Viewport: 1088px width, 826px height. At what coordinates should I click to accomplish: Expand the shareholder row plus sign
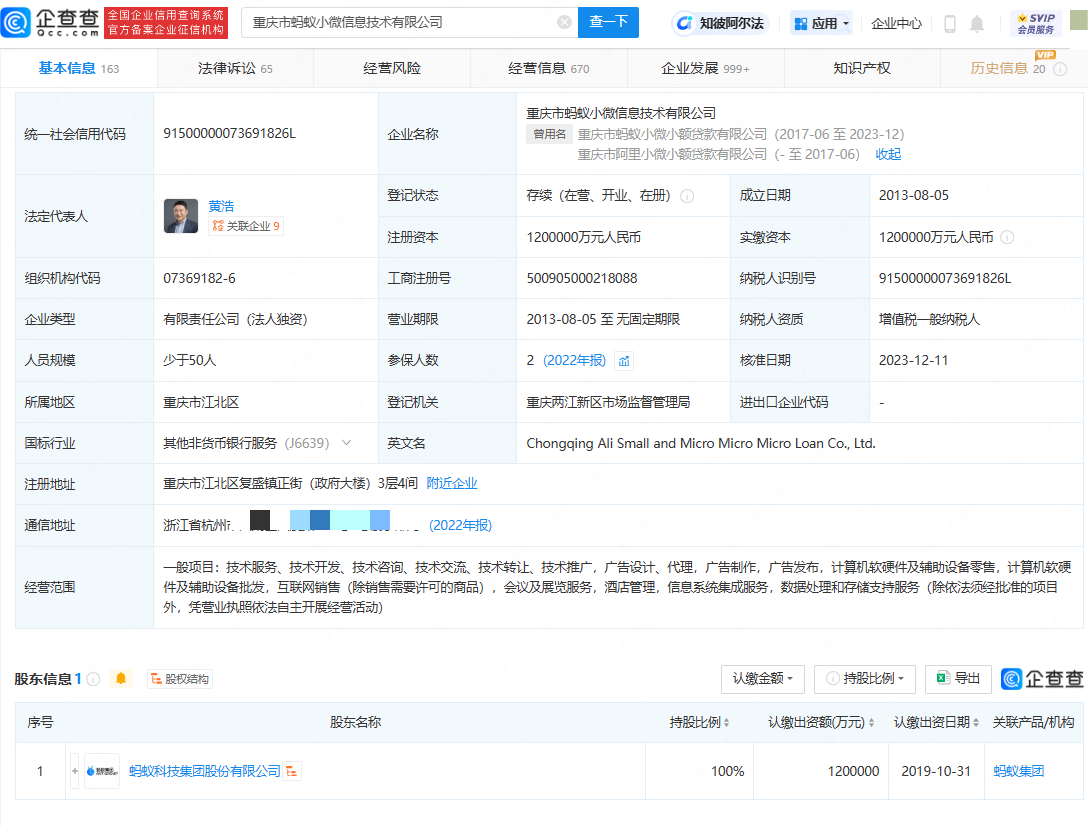75,771
